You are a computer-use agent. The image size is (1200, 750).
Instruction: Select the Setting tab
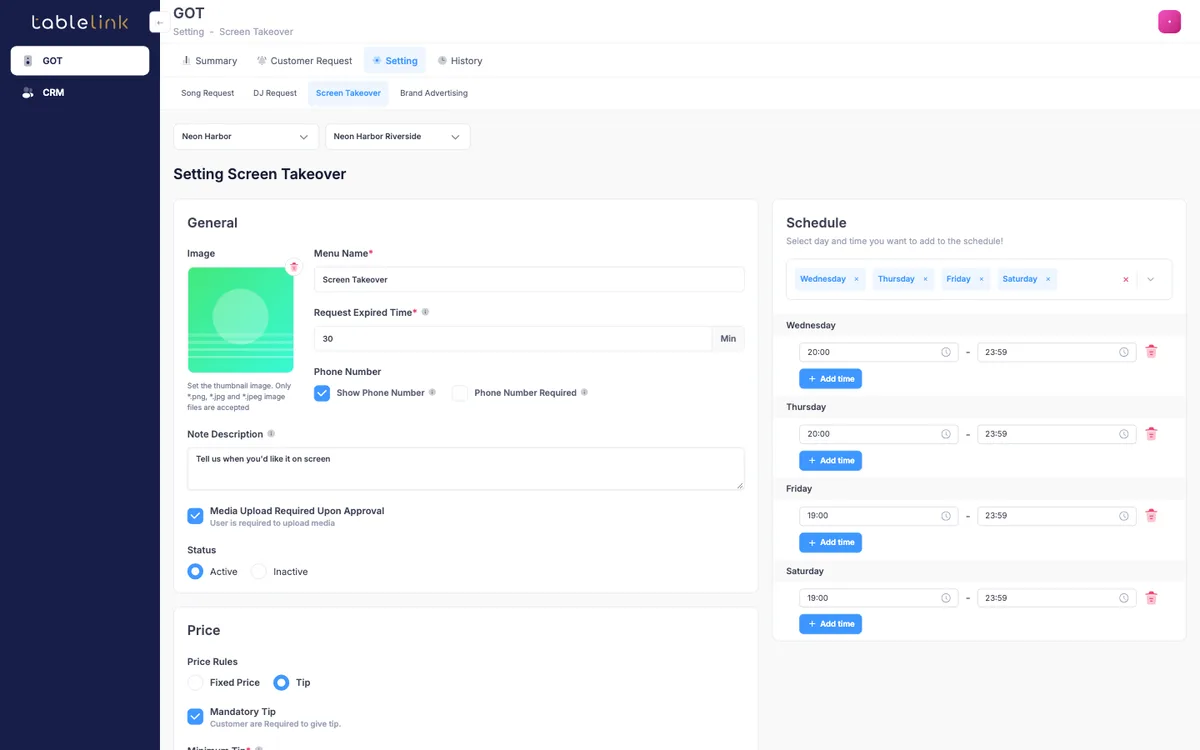tap(394, 61)
